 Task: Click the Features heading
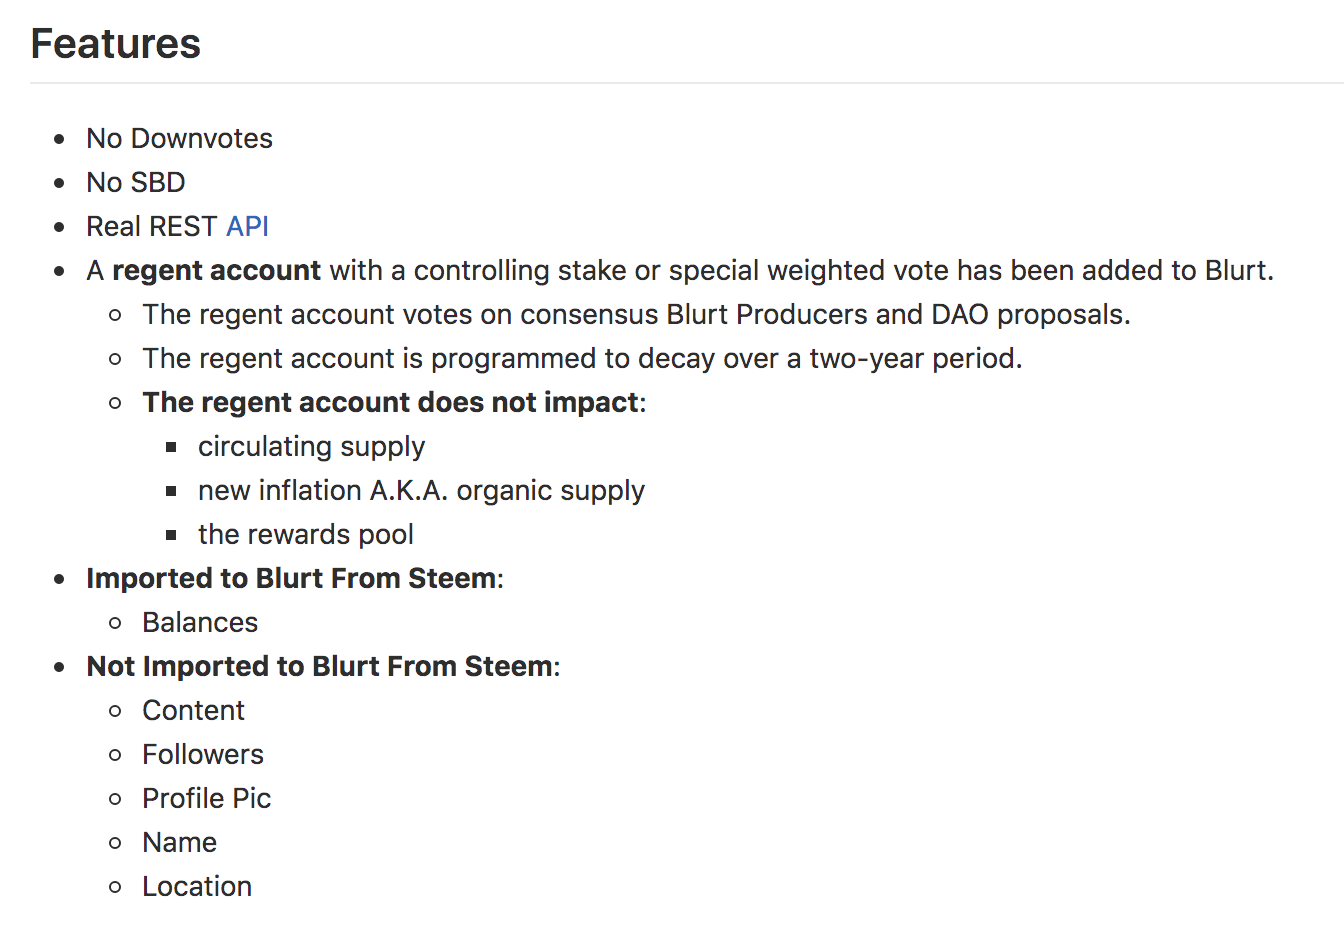[x=116, y=44]
